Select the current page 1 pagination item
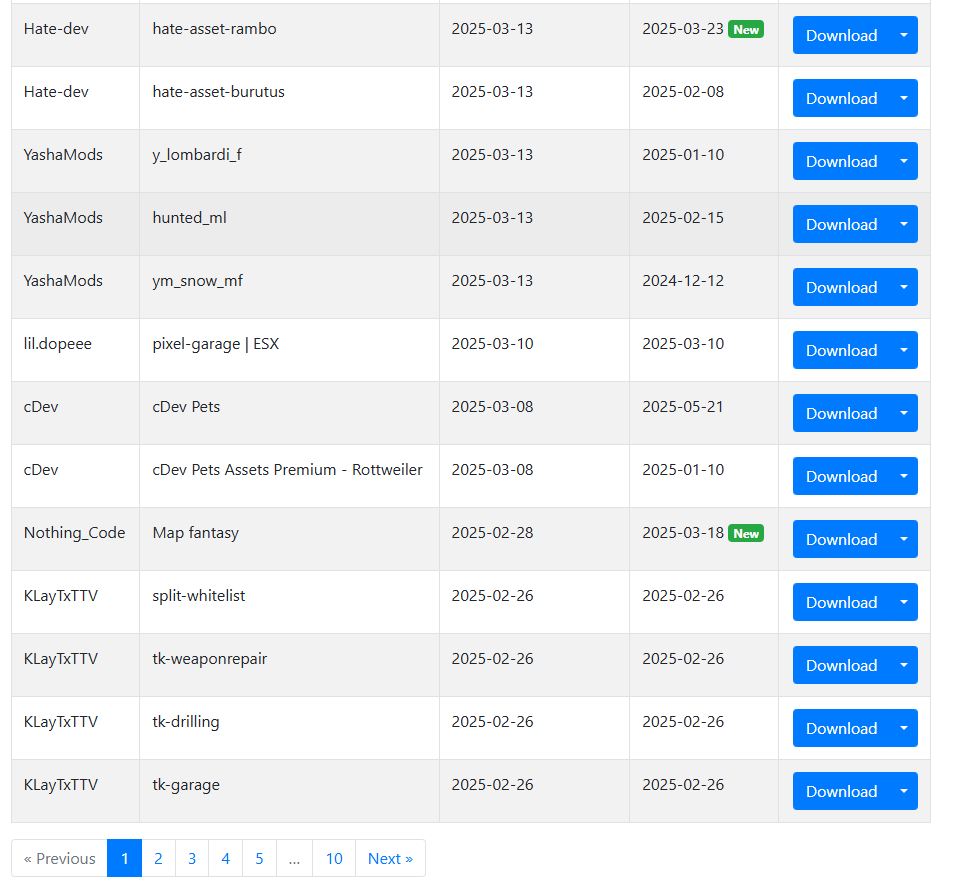The width and height of the screenshot is (971, 878). point(124,858)
